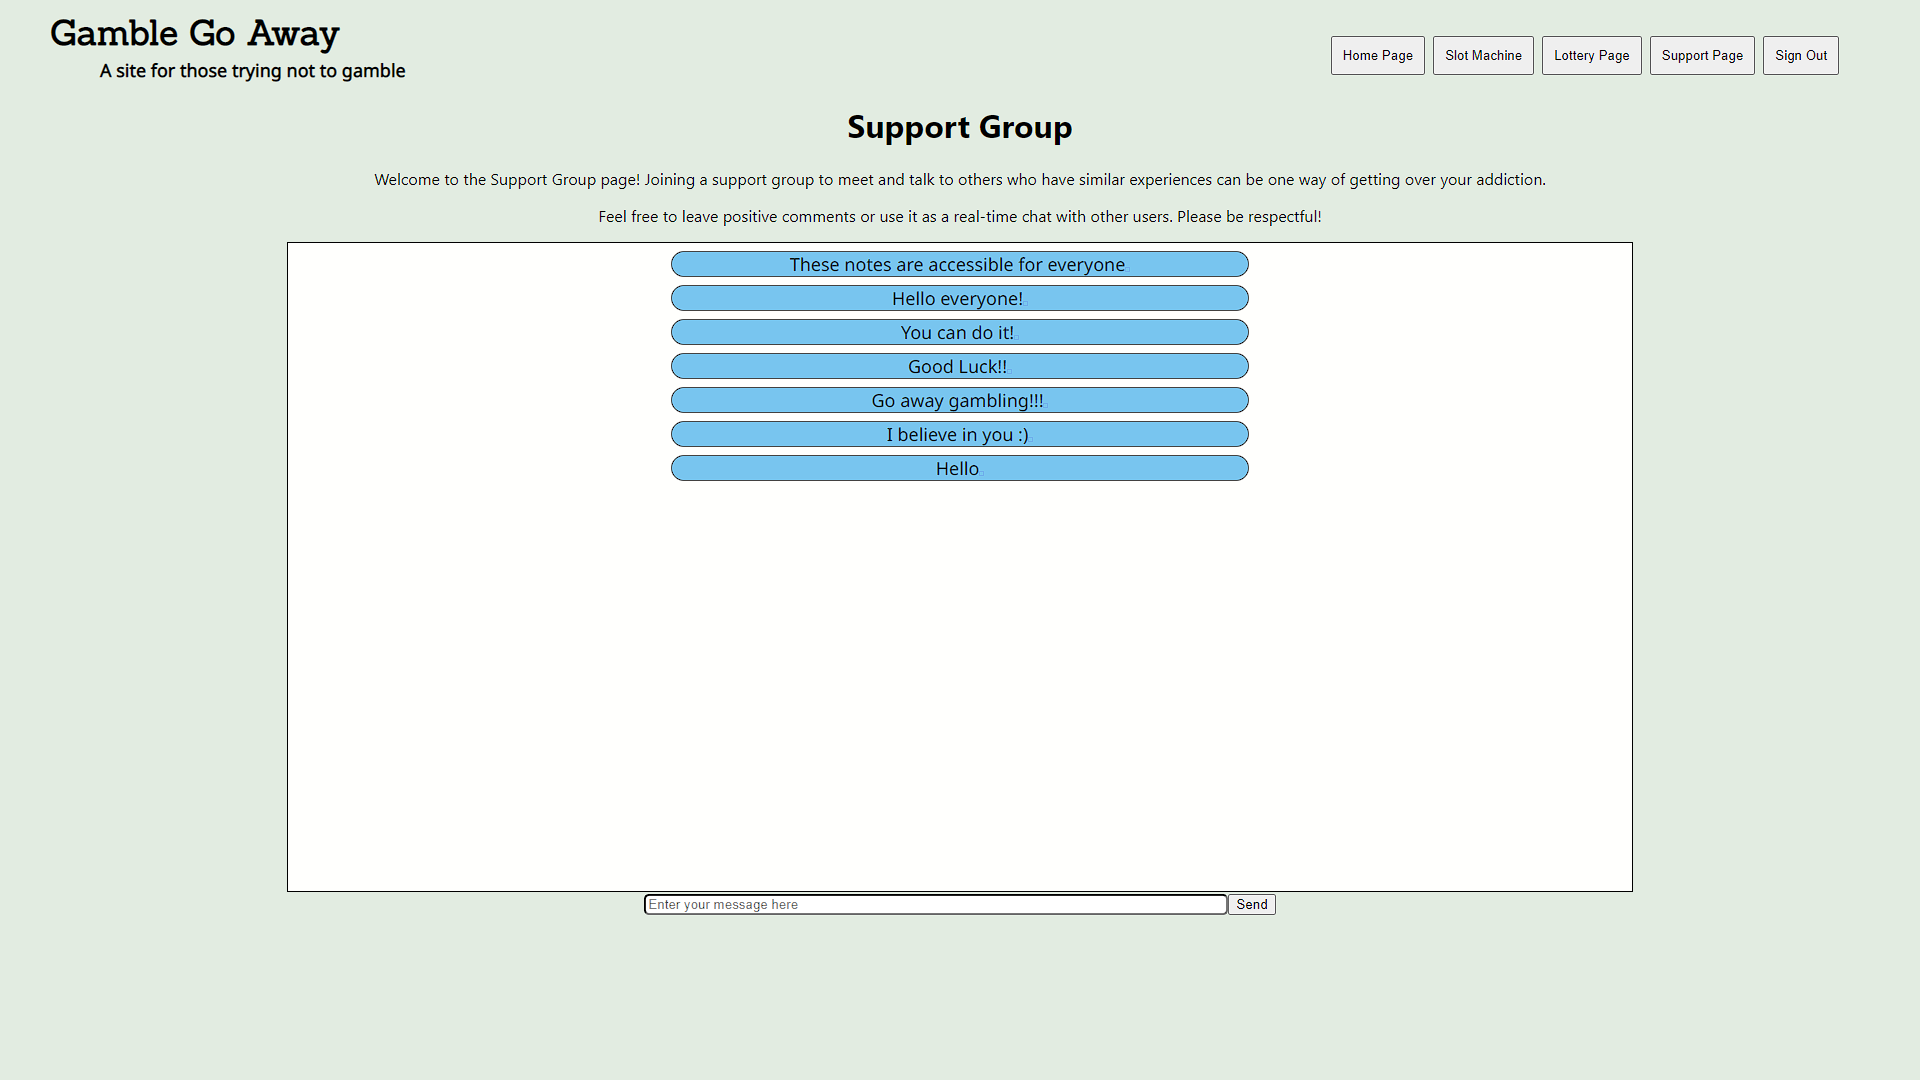Screen dimensions: 1920x1080
Task: Click the Gamble Go Away site title
Action: (x=195, y=34)
